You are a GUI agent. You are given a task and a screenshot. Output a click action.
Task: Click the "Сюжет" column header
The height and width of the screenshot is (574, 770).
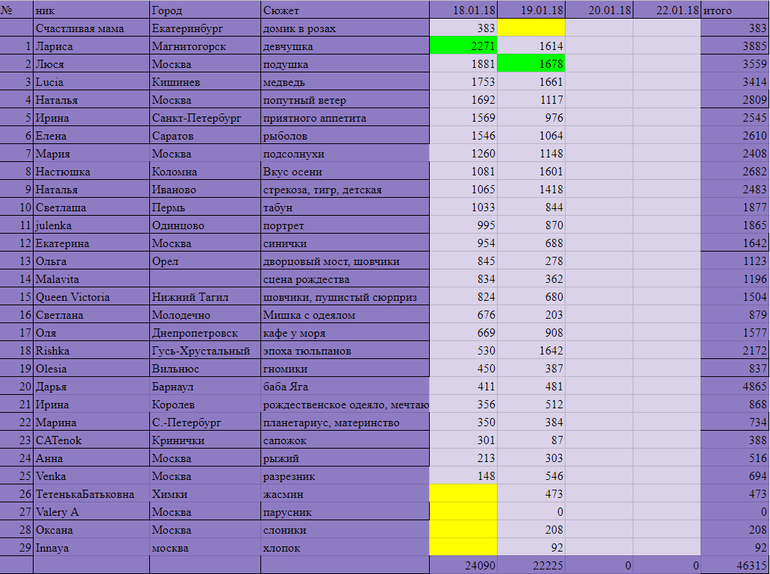click(x=344, y=10)
